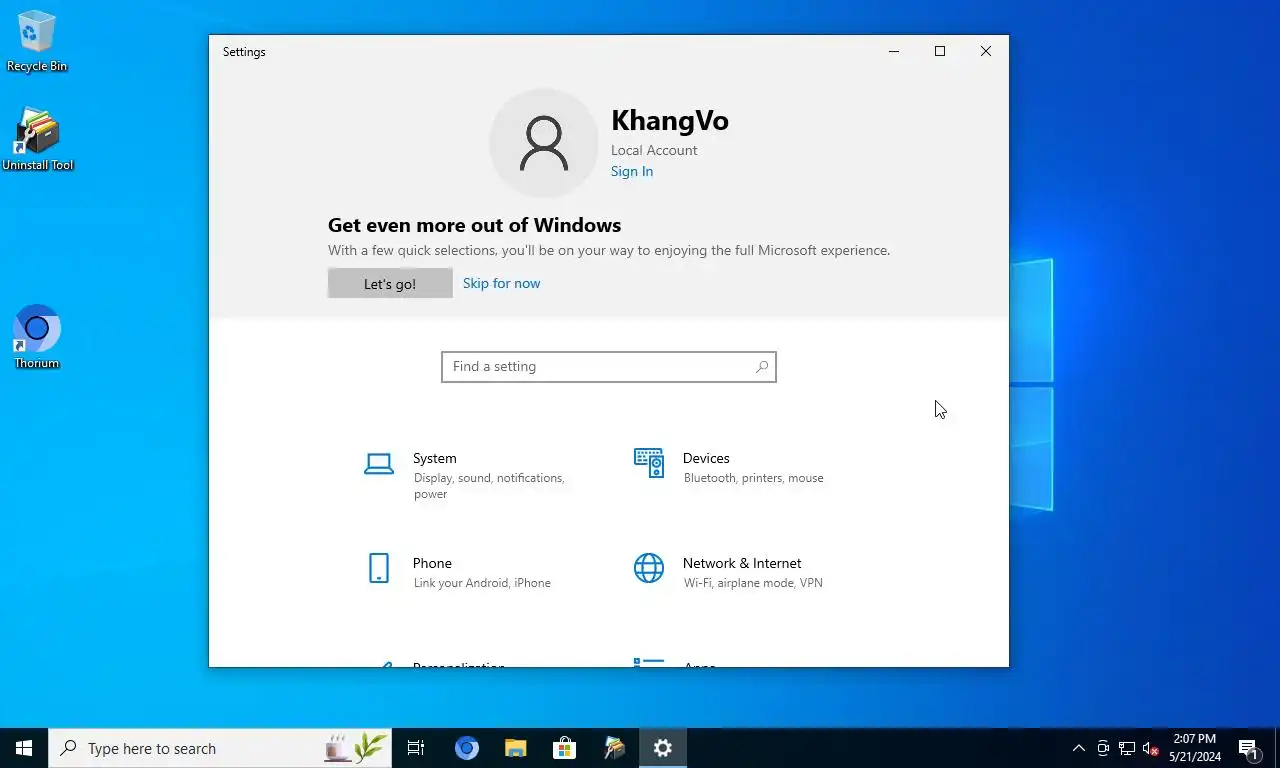Close the Settings window
The image size is (1280, 768).
(x=986, y=51)
